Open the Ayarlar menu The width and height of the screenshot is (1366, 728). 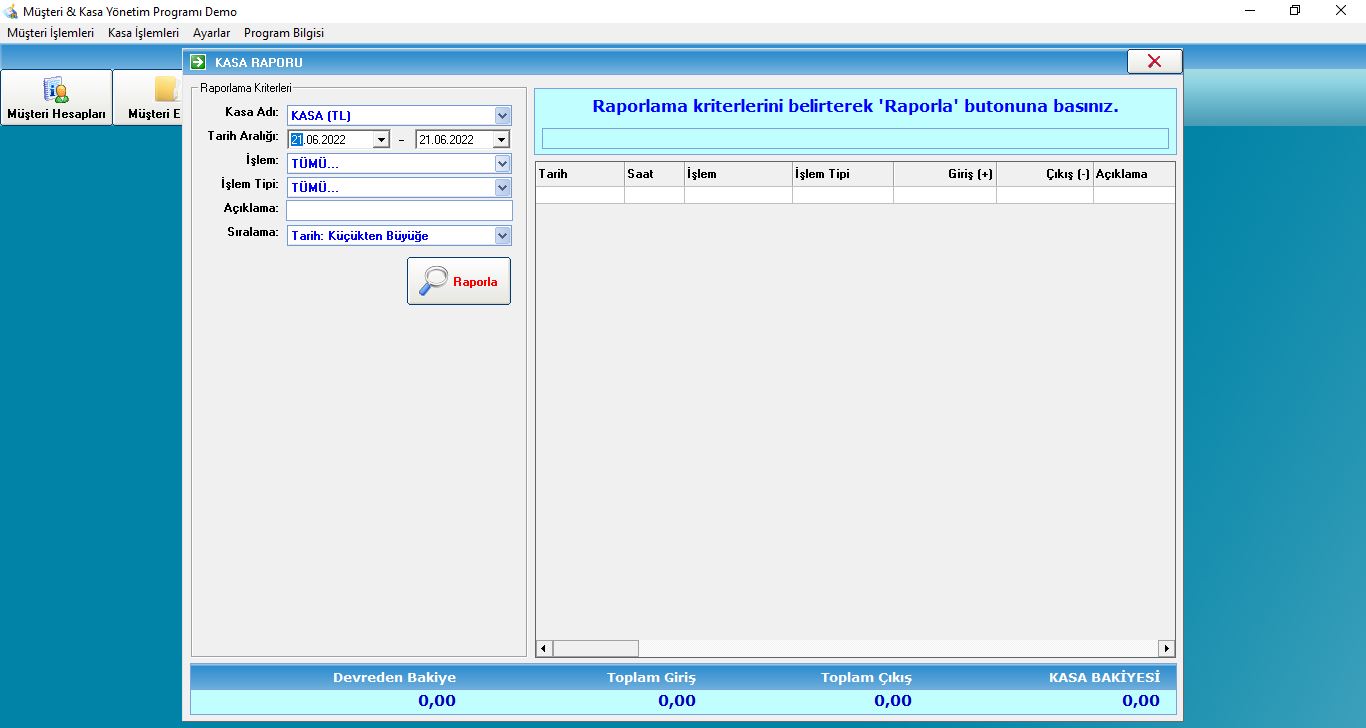(211, 33)
